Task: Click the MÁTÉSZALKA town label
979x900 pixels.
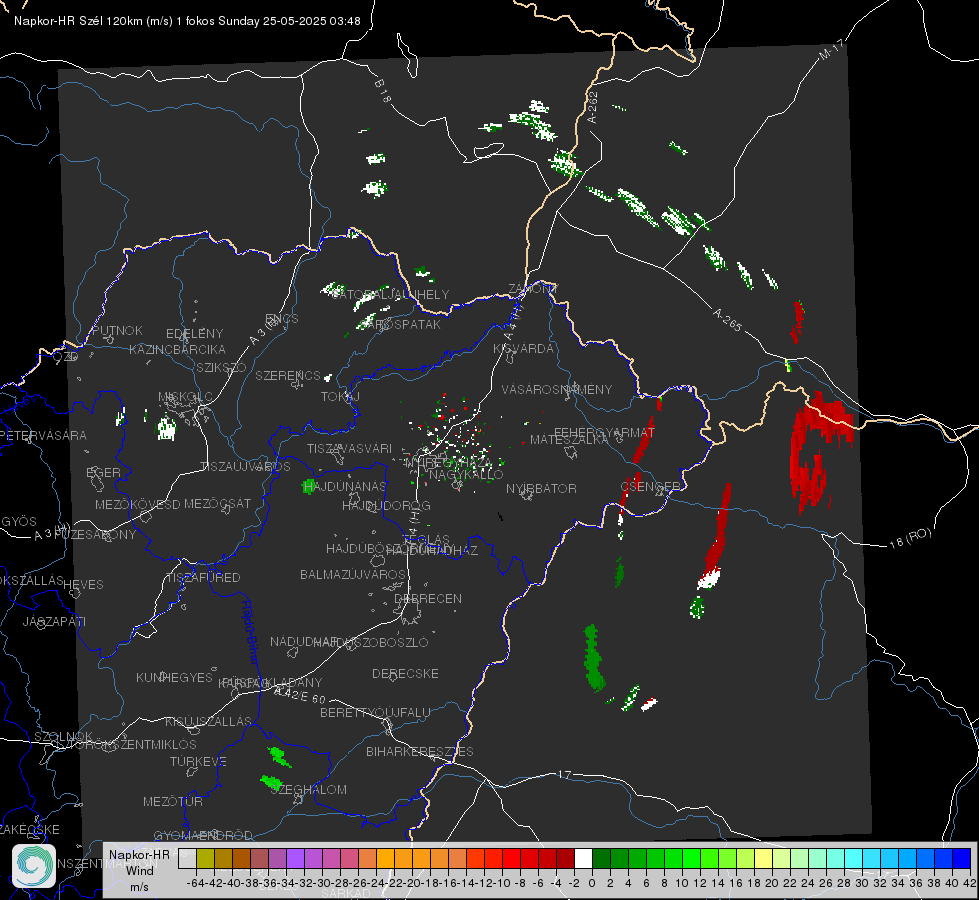Action: tap(569, 440)
